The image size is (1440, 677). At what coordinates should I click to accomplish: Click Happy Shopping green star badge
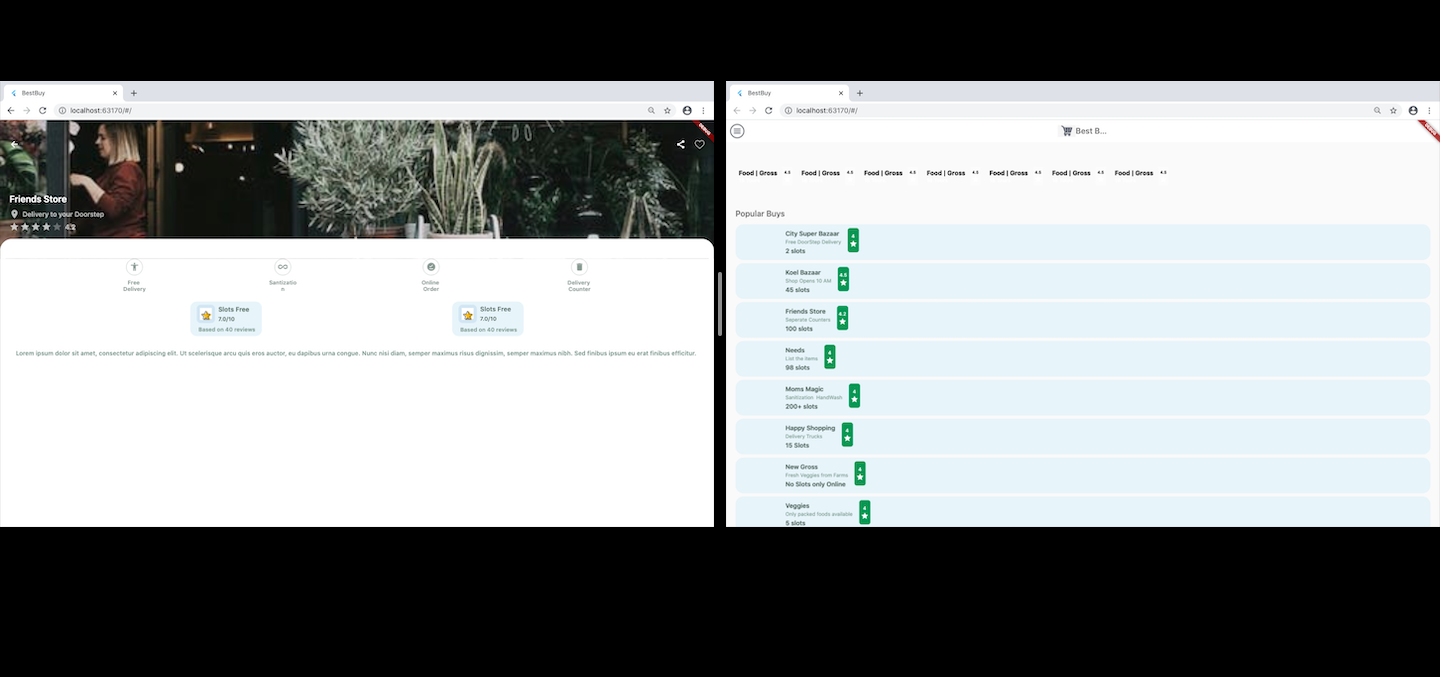click(847, 435)
